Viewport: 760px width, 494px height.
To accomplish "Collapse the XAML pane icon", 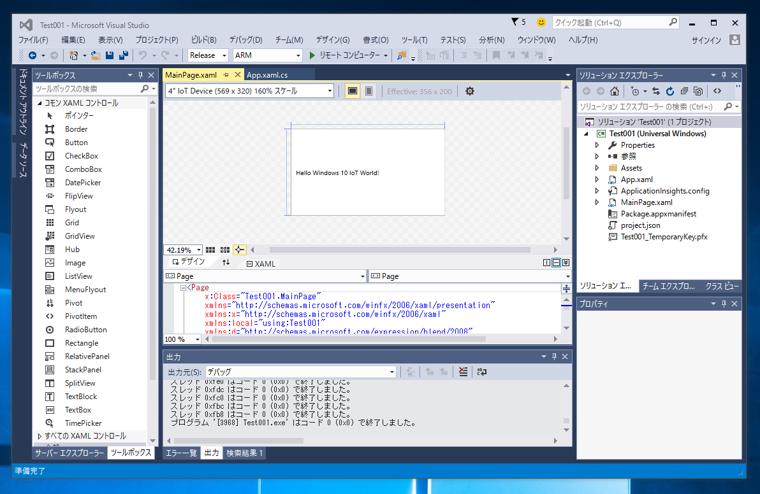I will tap(566, 263).
